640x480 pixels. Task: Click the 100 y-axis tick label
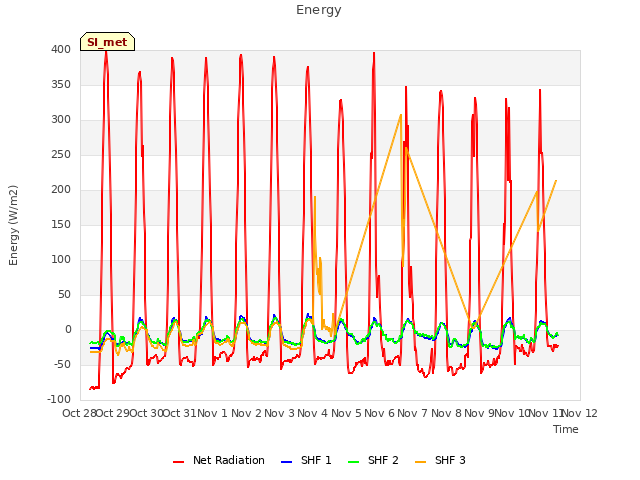tap(61, 260)
